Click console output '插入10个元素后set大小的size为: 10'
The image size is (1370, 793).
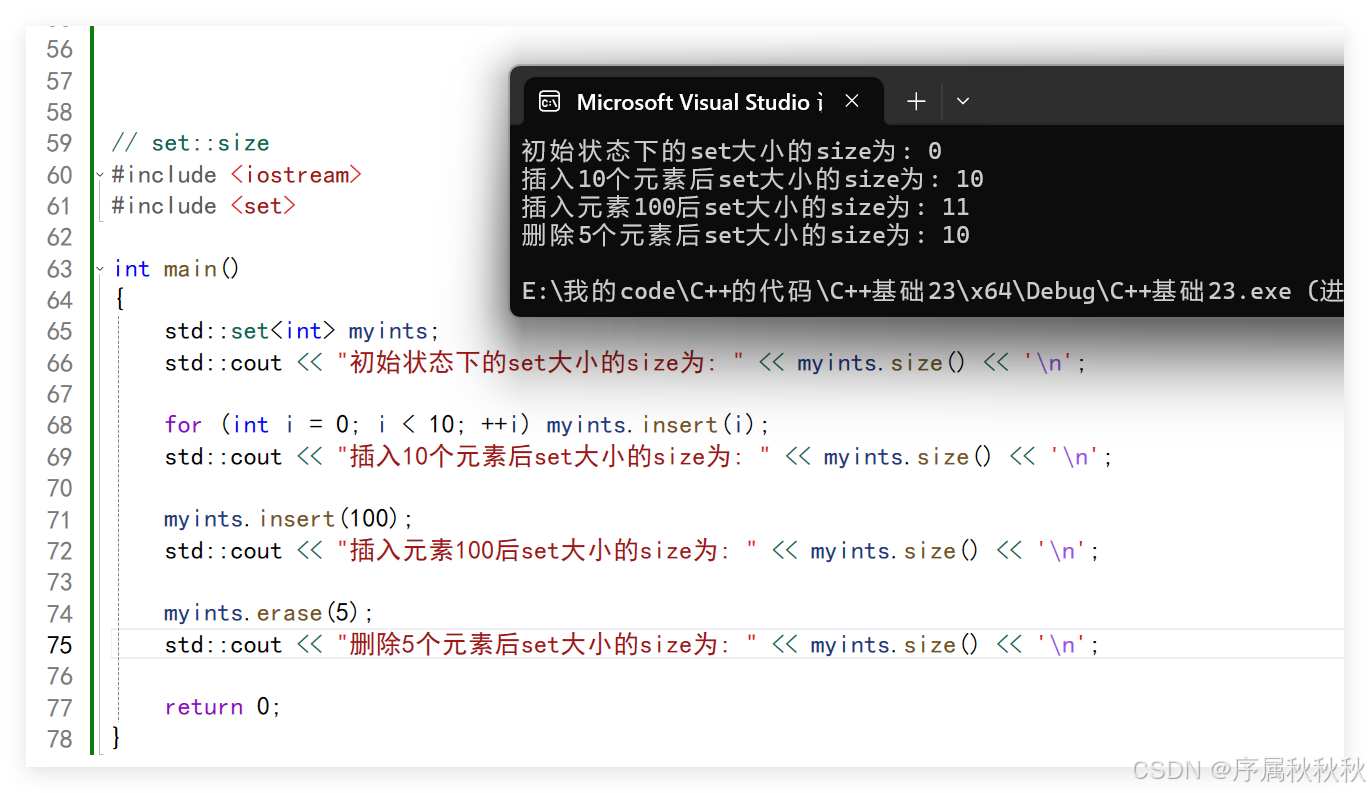coord(752,179)
